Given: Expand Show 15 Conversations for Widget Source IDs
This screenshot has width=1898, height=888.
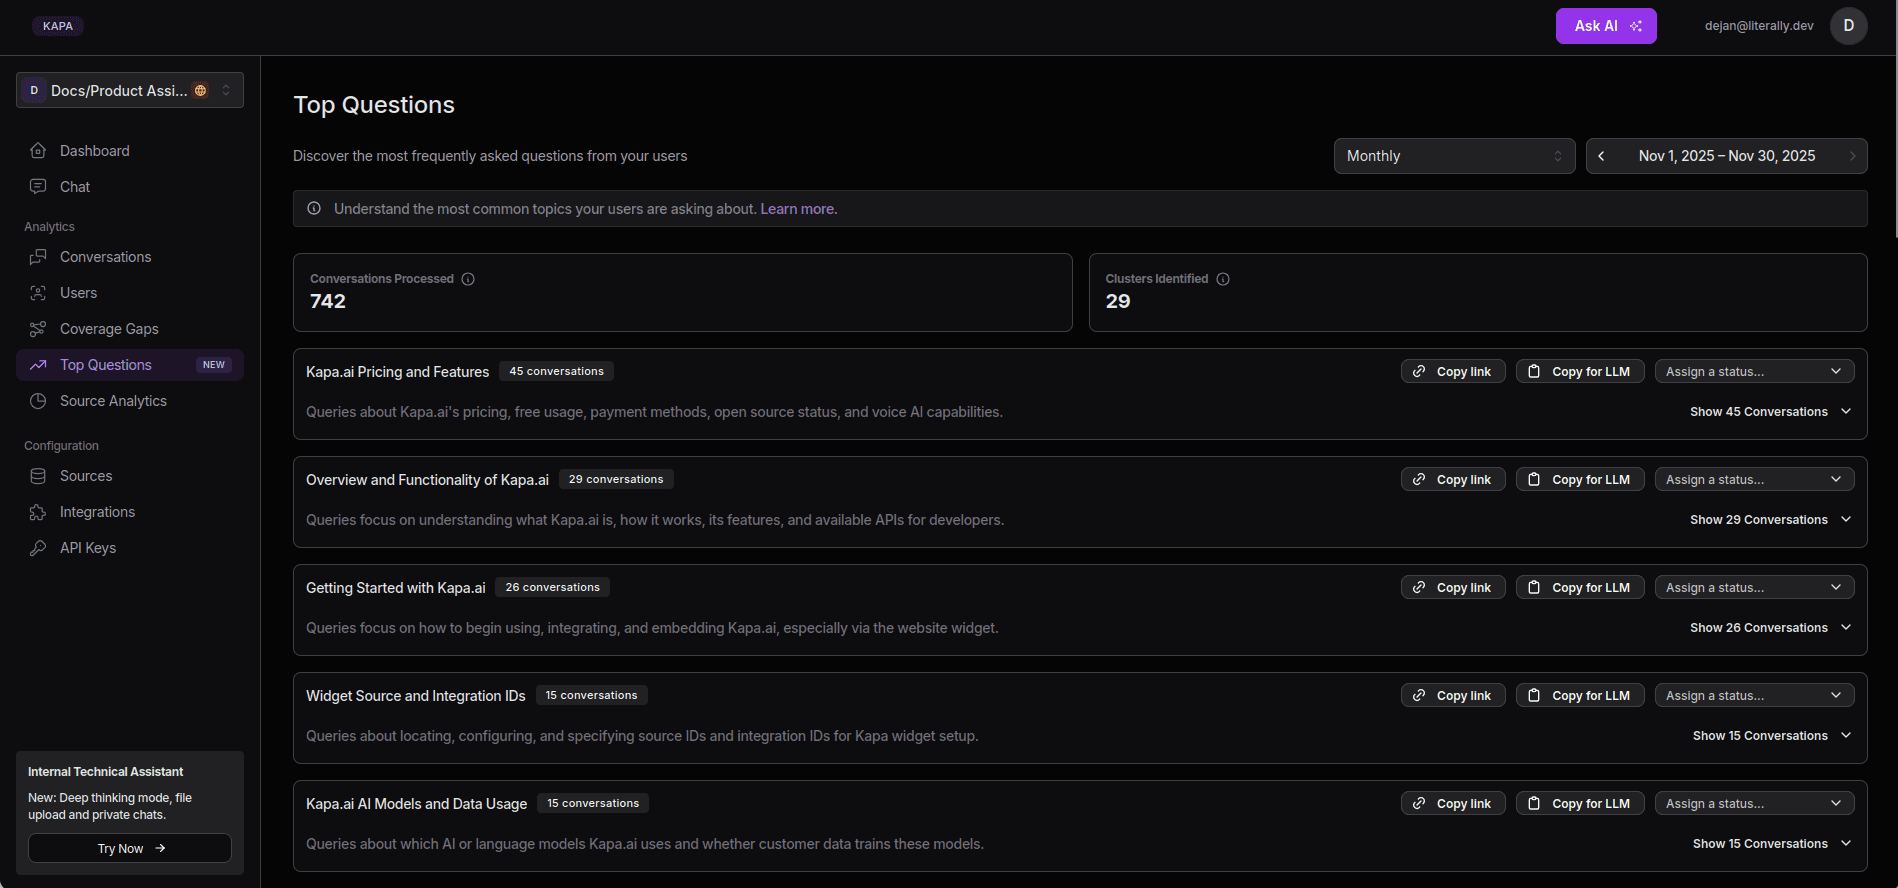Looking at the screenshot, I should [x=1772, y=736].
